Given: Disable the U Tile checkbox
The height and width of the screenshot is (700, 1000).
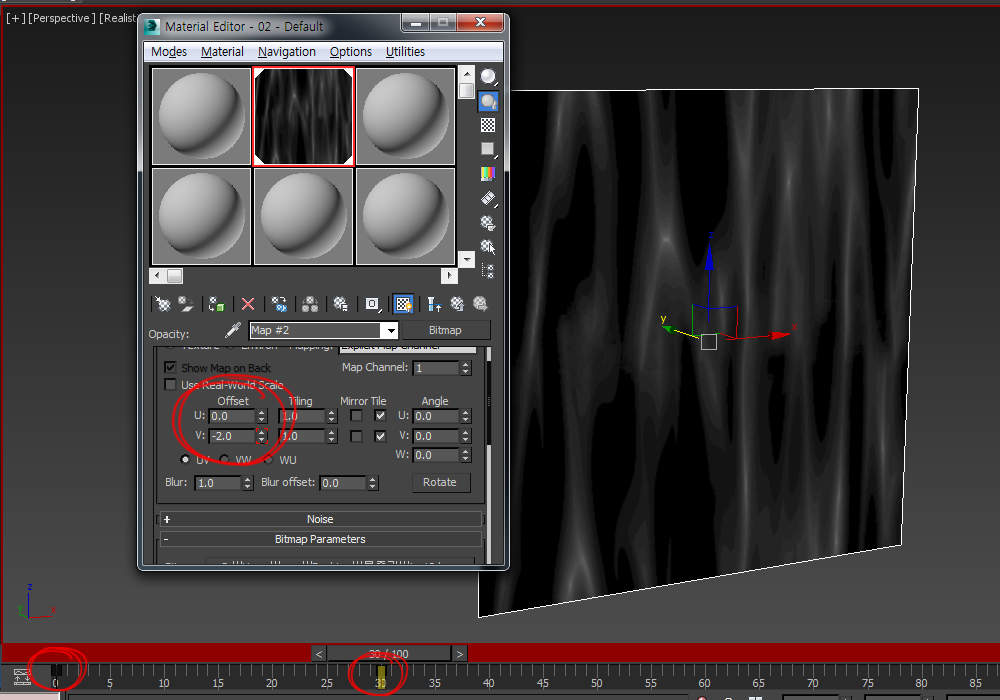Looking at the screenshot, I should [x=380, y=416].
